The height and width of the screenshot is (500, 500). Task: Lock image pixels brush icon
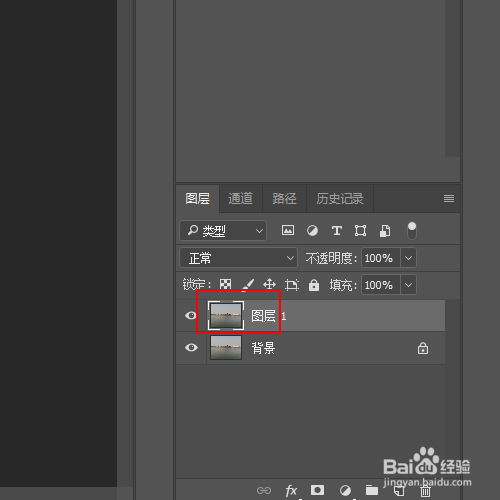click(248, 285)
